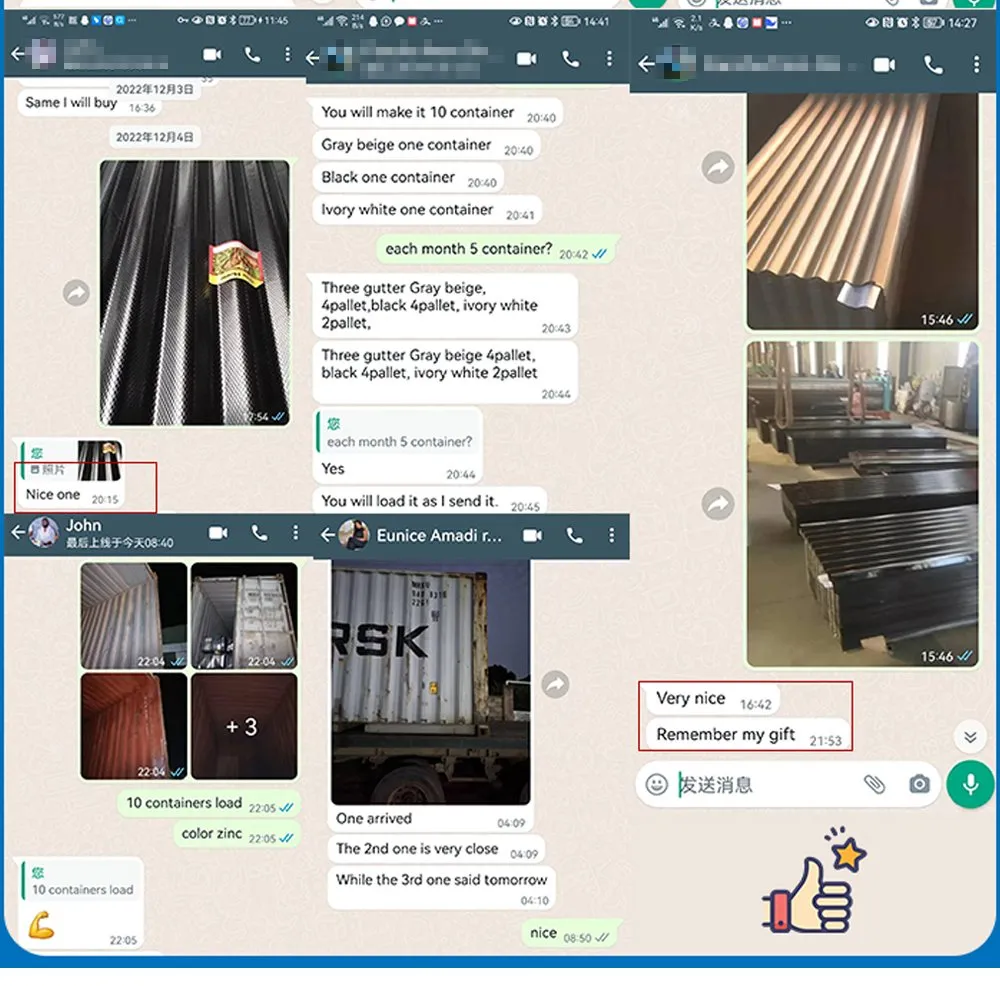1000x986 pixels.
Task: Tap forward arrow beside the Maersk container photo
Action: click(x=555, y=684)
